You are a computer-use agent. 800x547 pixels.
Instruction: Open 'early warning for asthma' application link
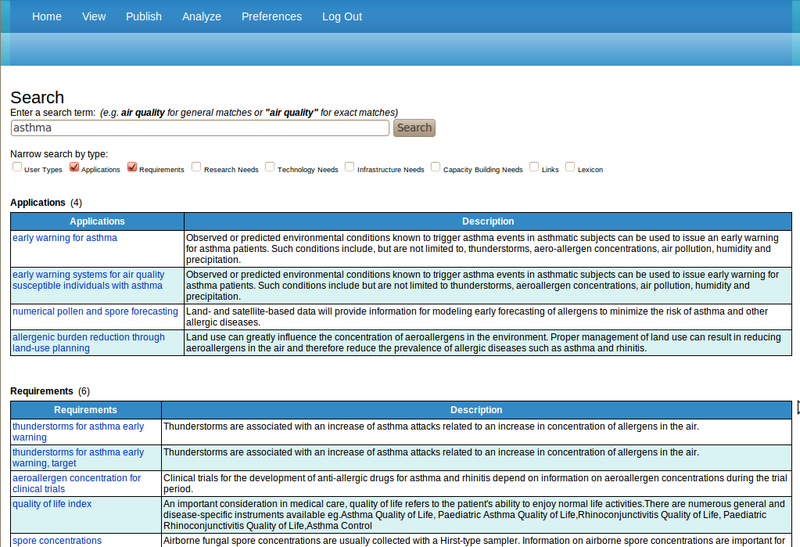[65, 238]
